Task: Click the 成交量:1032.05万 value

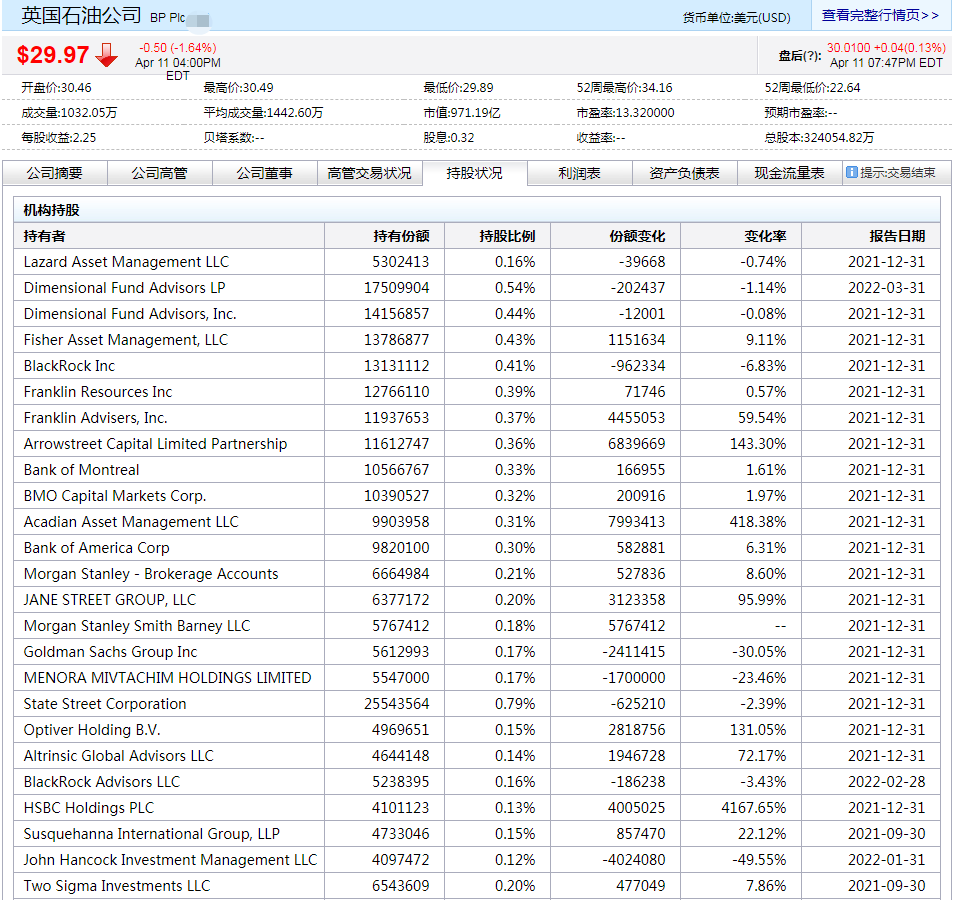Action: [69, 113]
